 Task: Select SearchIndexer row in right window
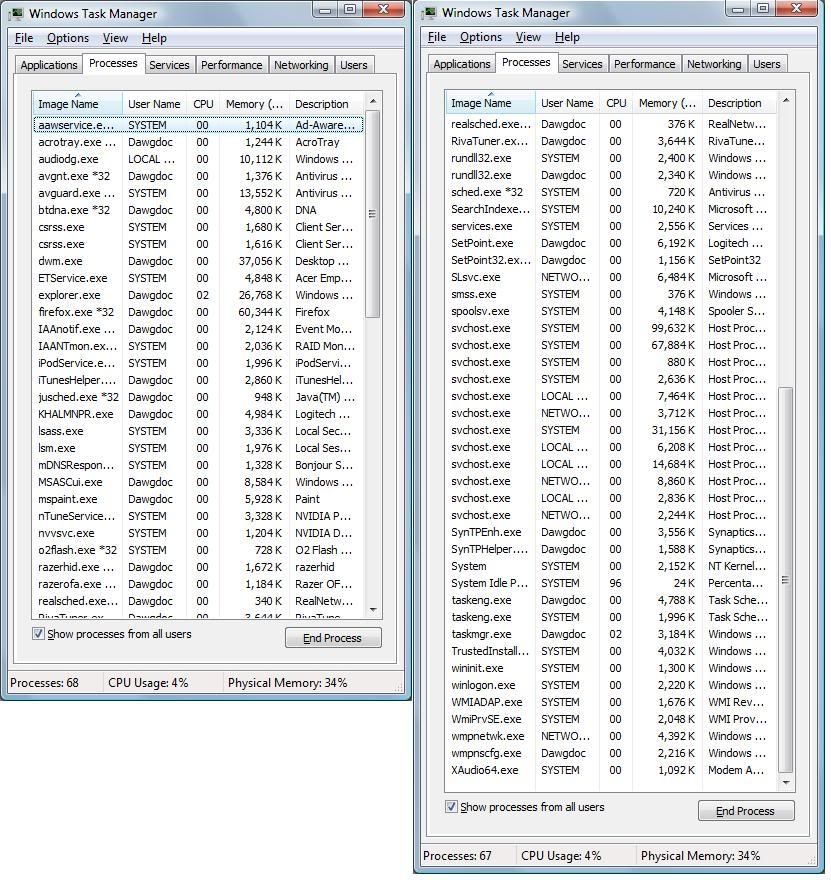coord(612,209)
